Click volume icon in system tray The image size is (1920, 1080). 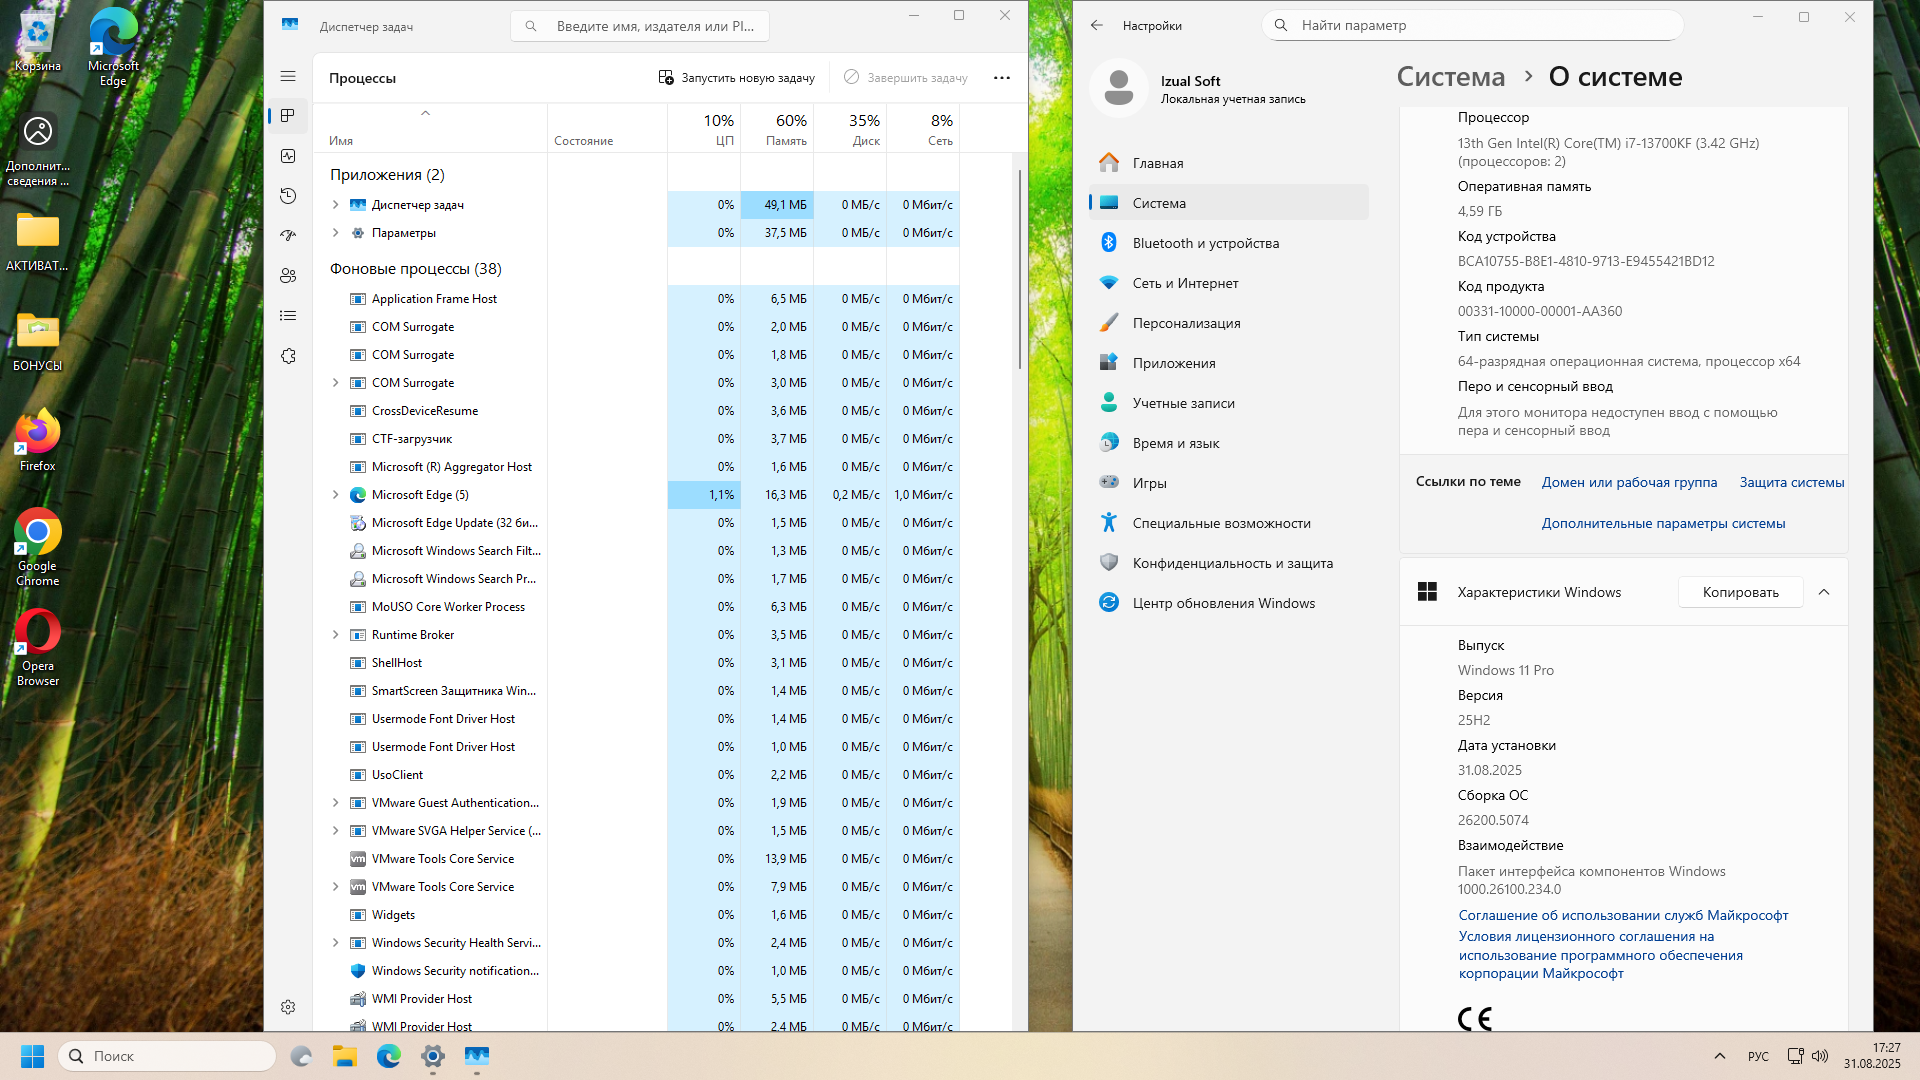pyautogui.click(x=1820, y=1056)
